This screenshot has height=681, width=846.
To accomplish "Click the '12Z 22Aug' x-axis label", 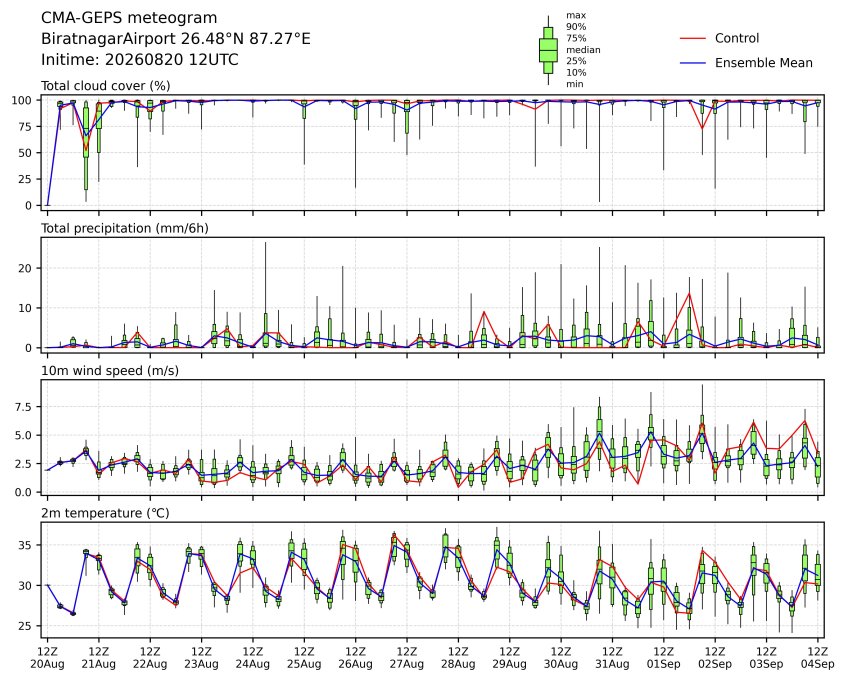I will click(150, 658).
